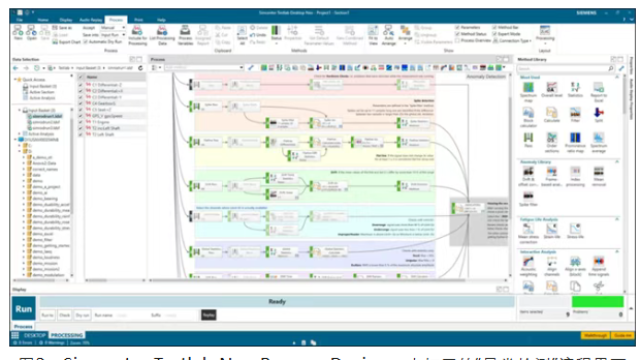Toggle Method Status checkbox
Image resolution: width=640 pixels, height=360 pixels.
coord(458,34)
